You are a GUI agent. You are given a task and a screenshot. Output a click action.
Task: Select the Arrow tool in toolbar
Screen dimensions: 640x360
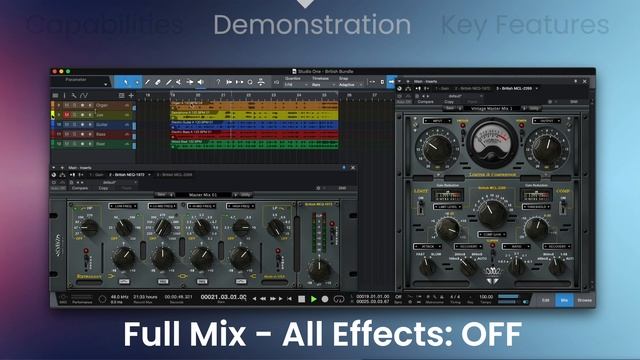pyautogui.click(x=126, y=82)
